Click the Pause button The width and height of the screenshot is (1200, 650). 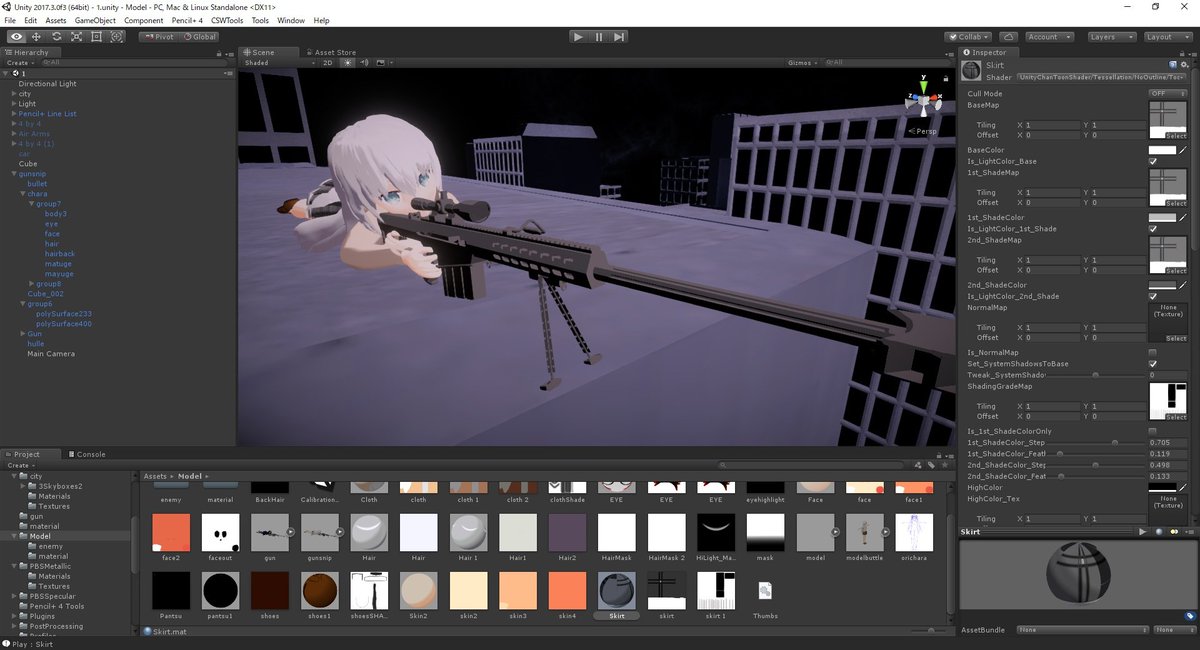click(x=599, y=37)
